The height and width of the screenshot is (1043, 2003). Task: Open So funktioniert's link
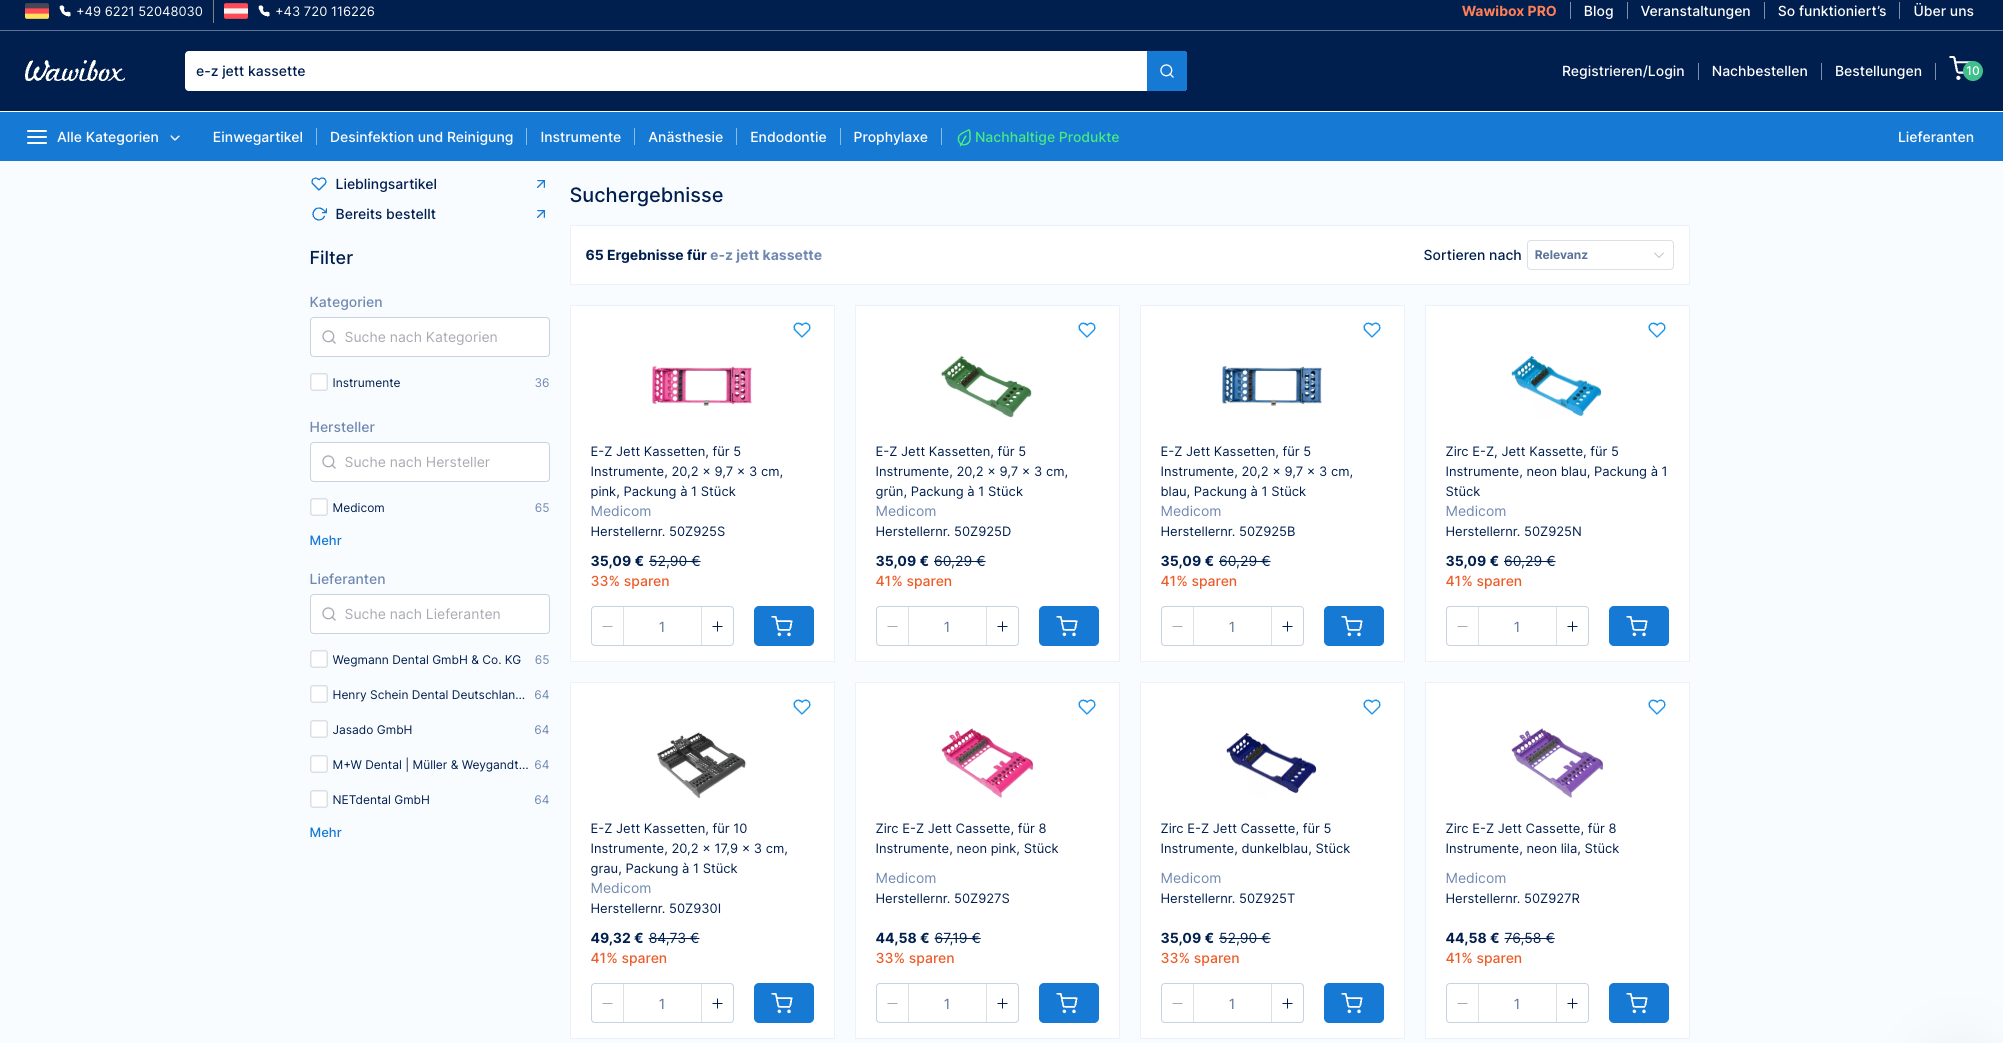click(x=1832, y=11)
